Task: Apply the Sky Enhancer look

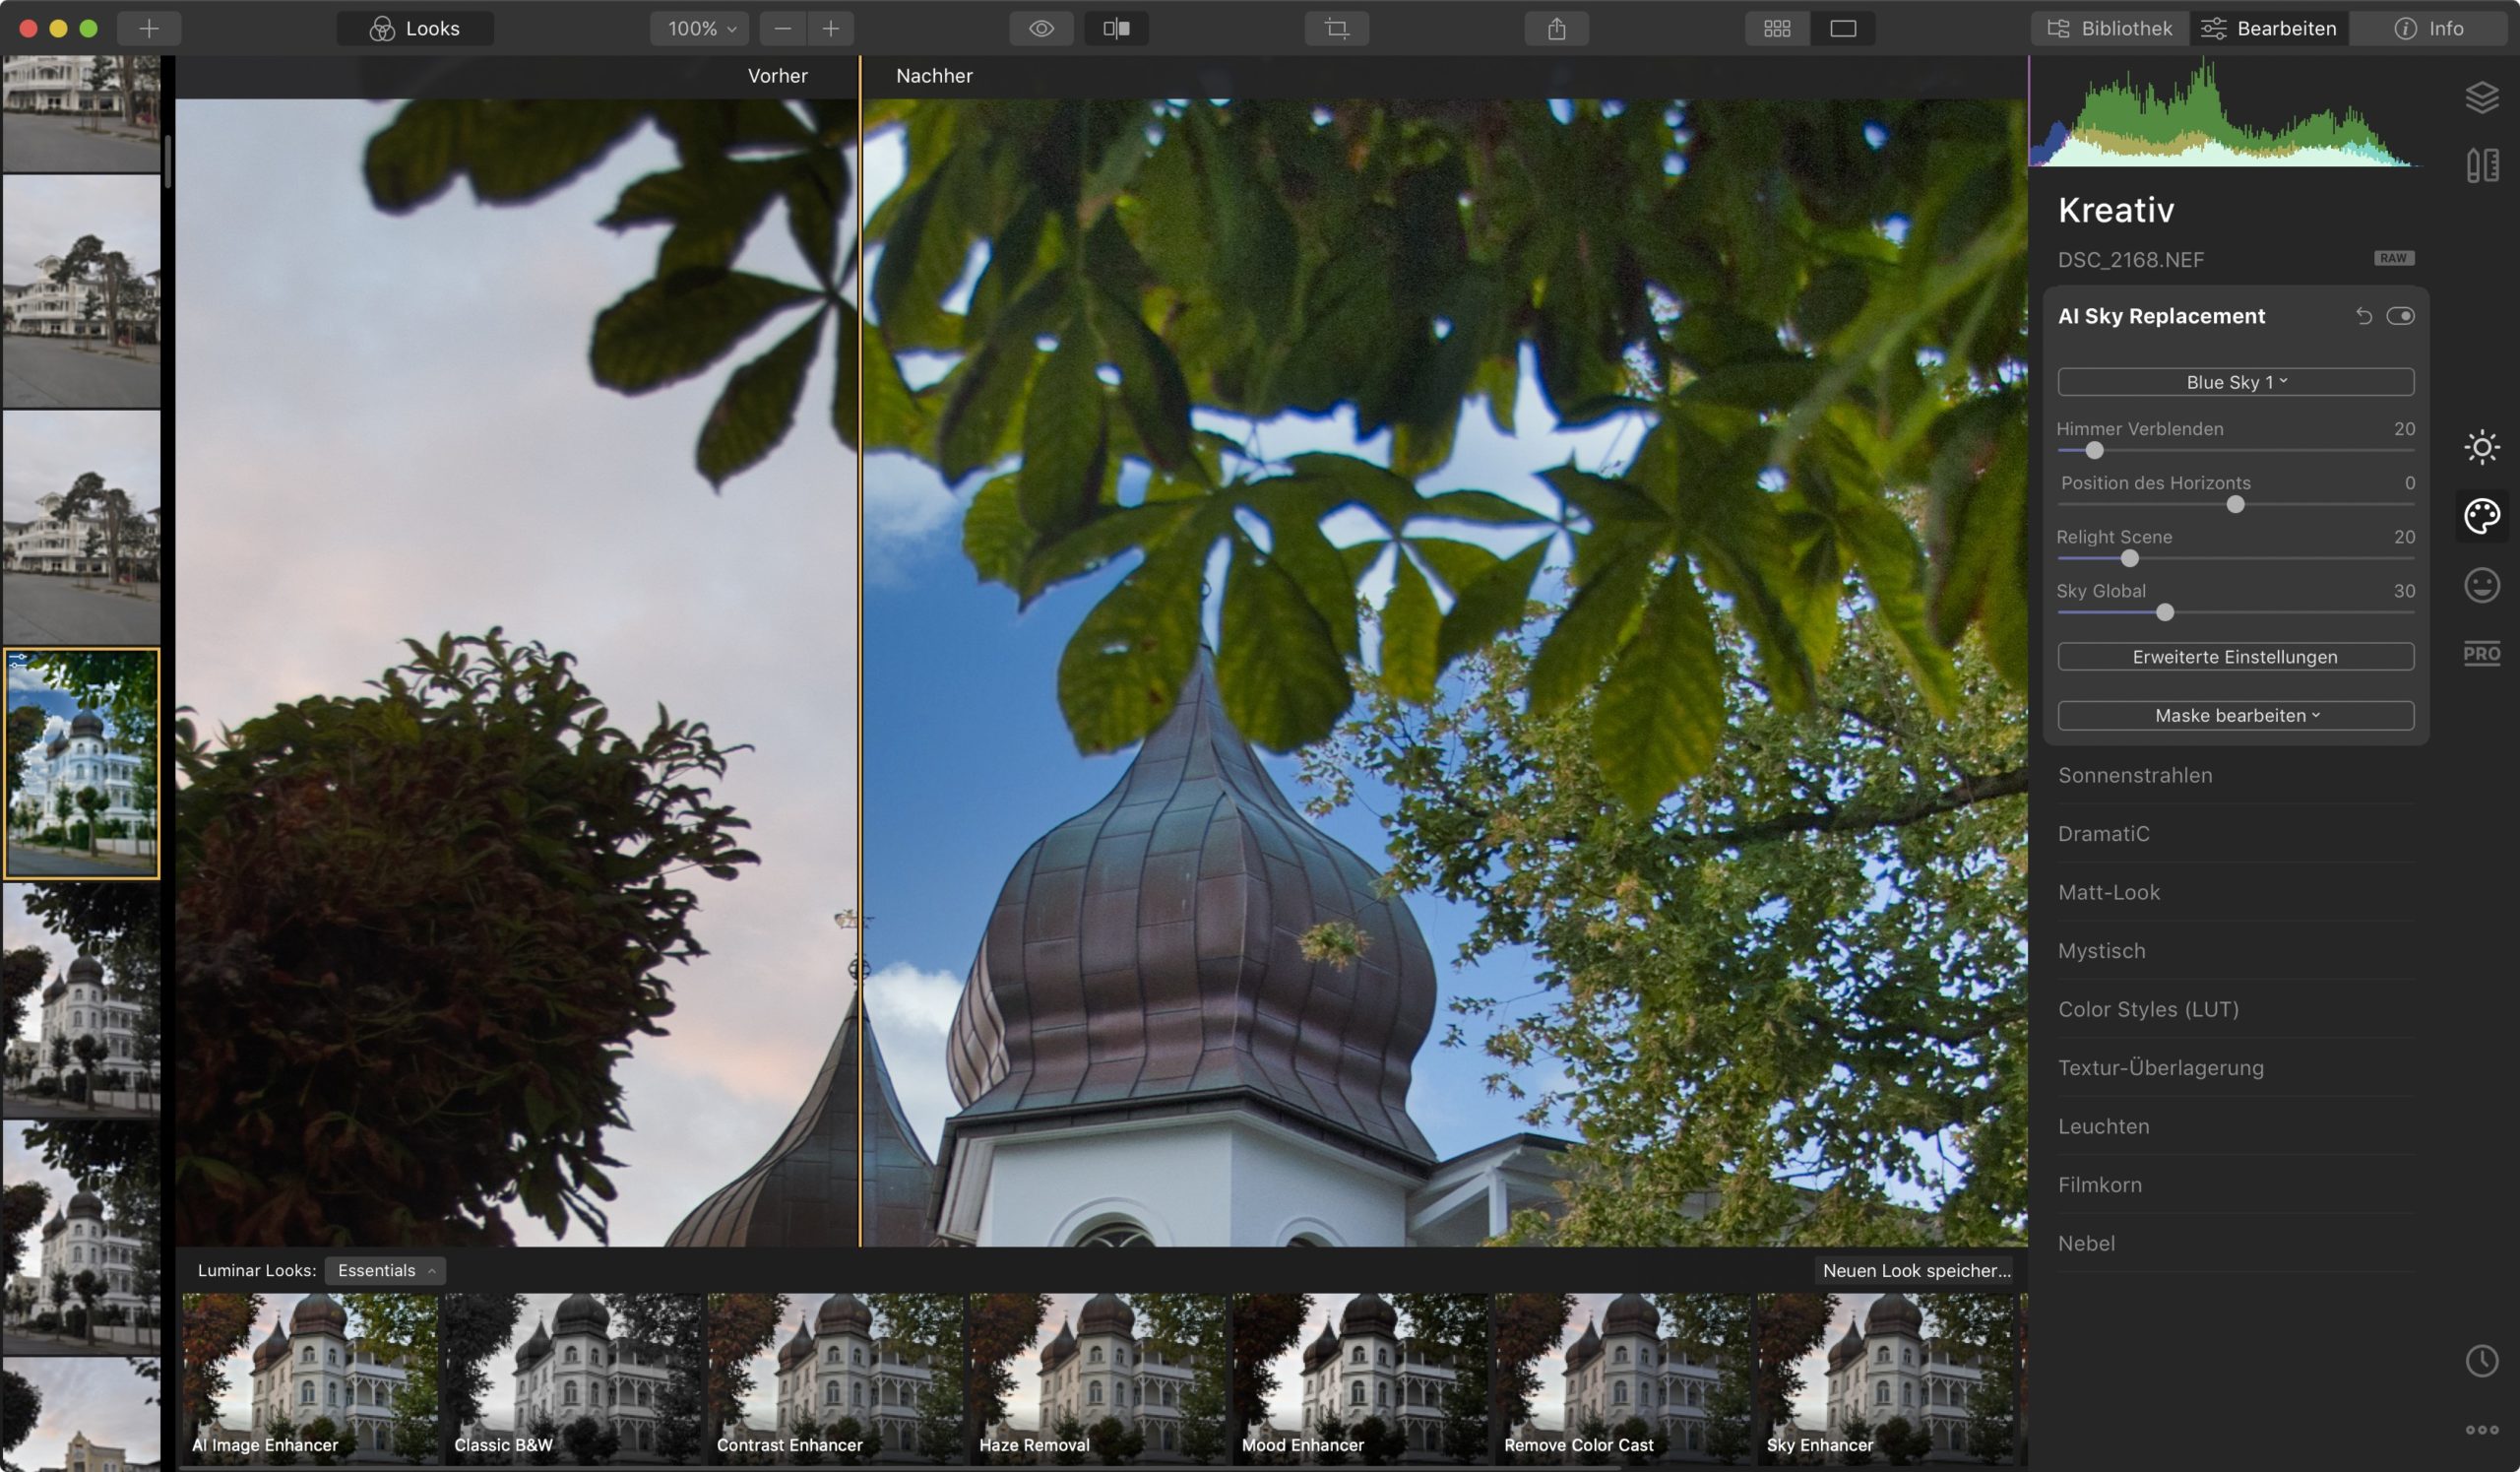Action: point(1886,1379)
